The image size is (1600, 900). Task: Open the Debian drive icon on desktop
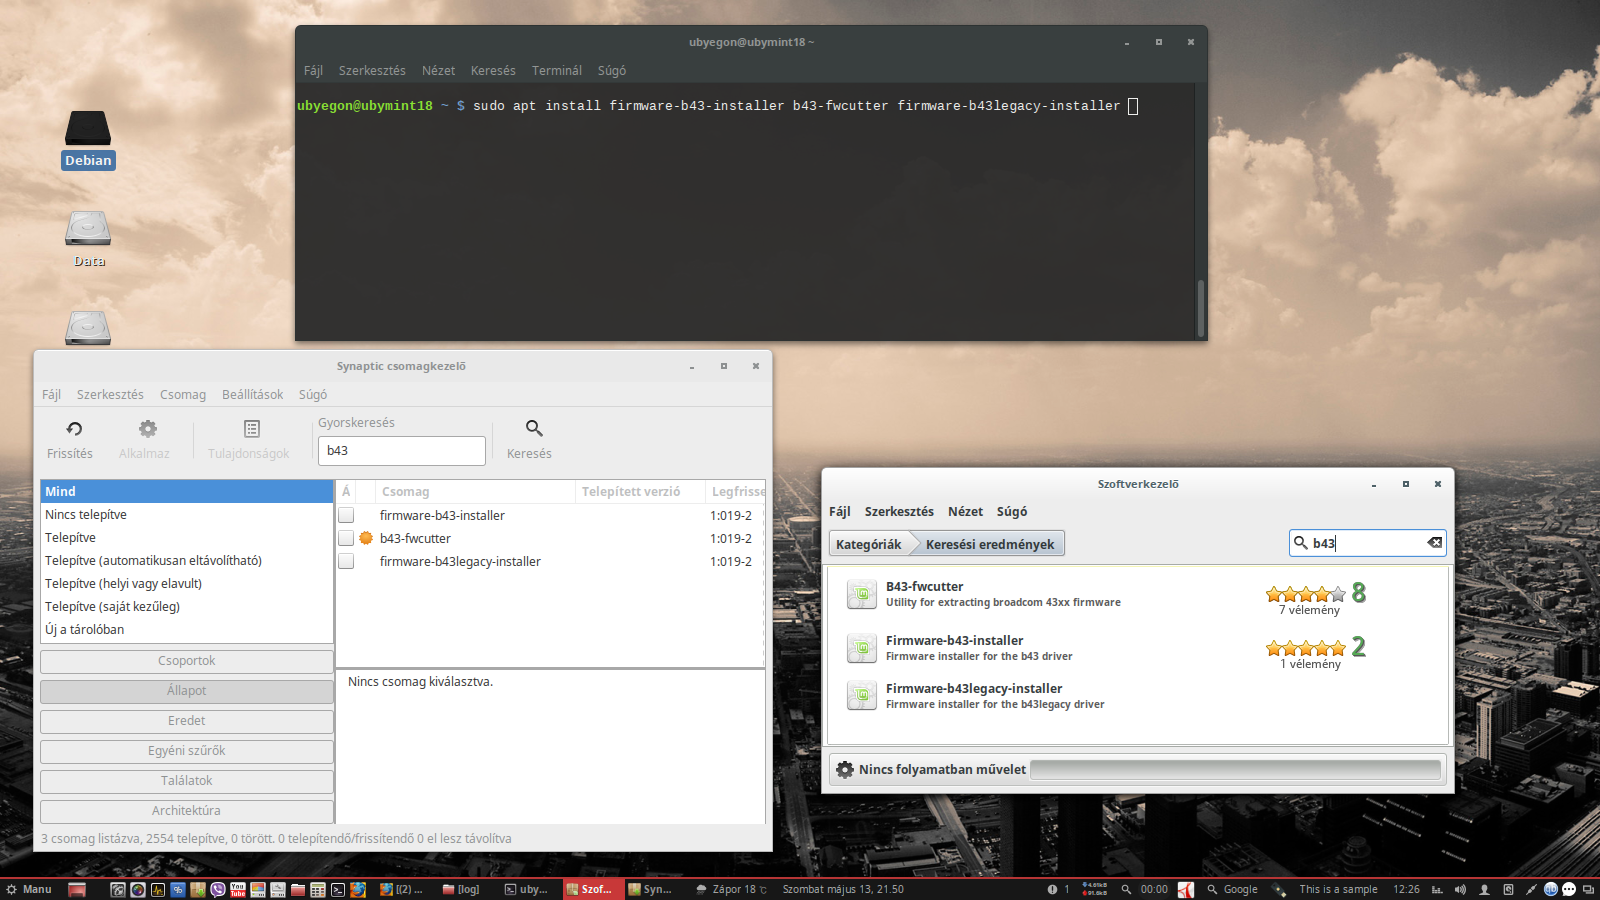click(88, 129)
